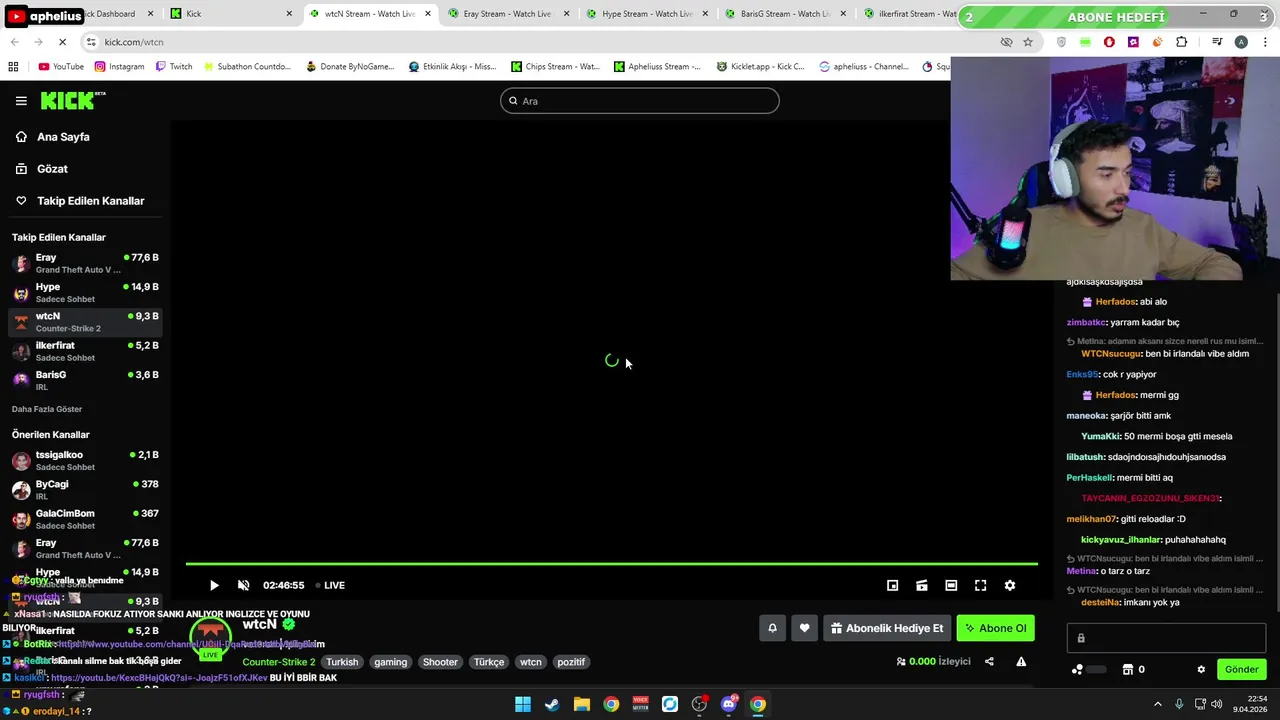
Task: Play the wtcN stream video
Action: coord(213,586)
